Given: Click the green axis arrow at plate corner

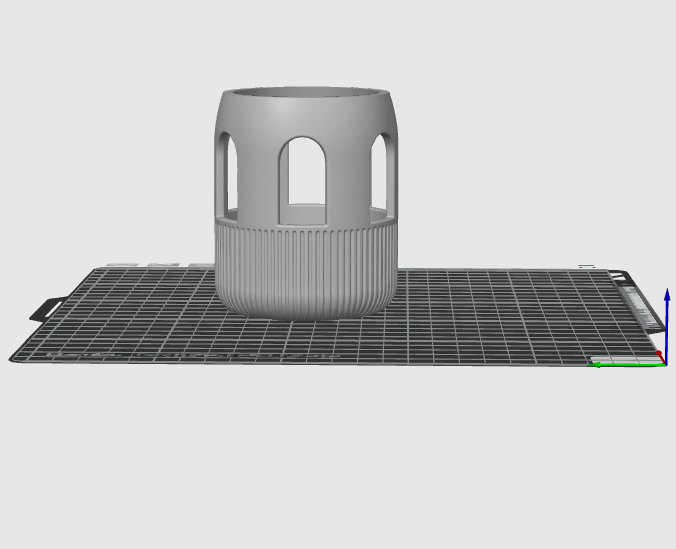Looking at the screenshot, I should coord(629,365).
